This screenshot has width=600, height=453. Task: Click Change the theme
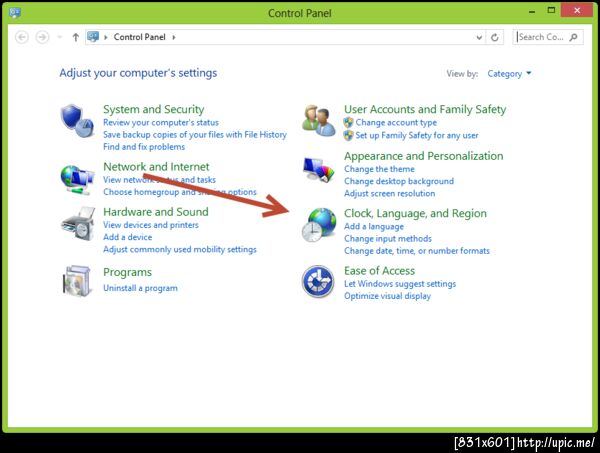[x=379, y=169]
